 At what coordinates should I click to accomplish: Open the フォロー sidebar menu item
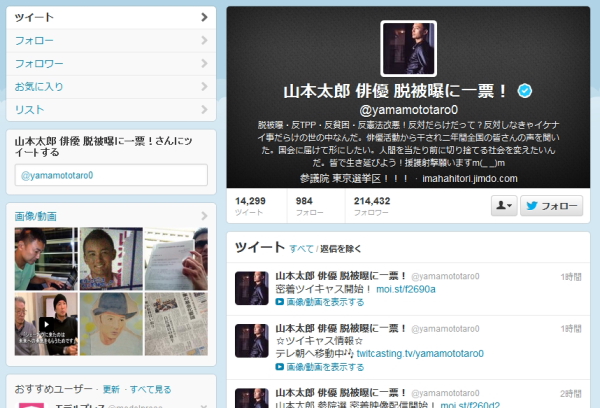(111, 41)
